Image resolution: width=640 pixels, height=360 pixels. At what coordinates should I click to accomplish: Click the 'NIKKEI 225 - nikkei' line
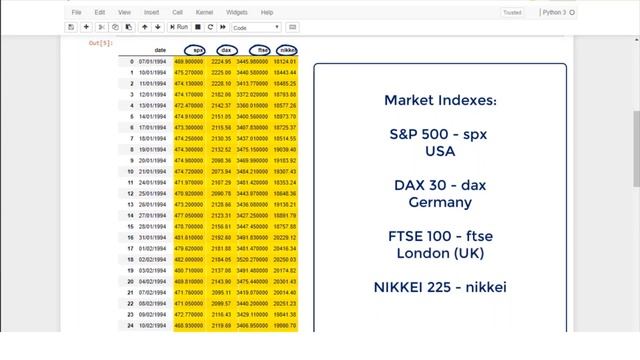click(440, 287)
